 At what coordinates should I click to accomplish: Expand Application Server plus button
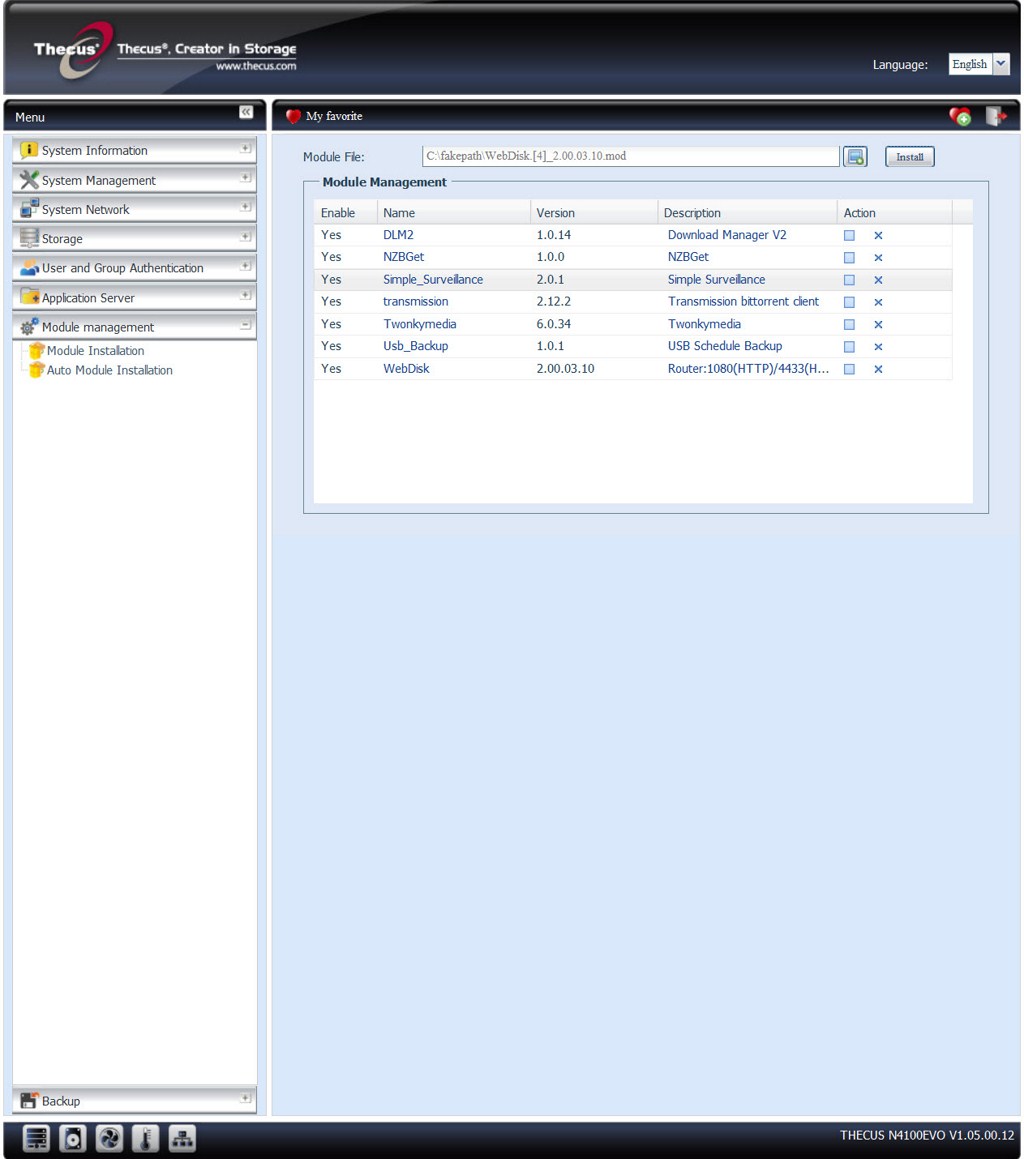pyautogui.click(x=245, y=296)
